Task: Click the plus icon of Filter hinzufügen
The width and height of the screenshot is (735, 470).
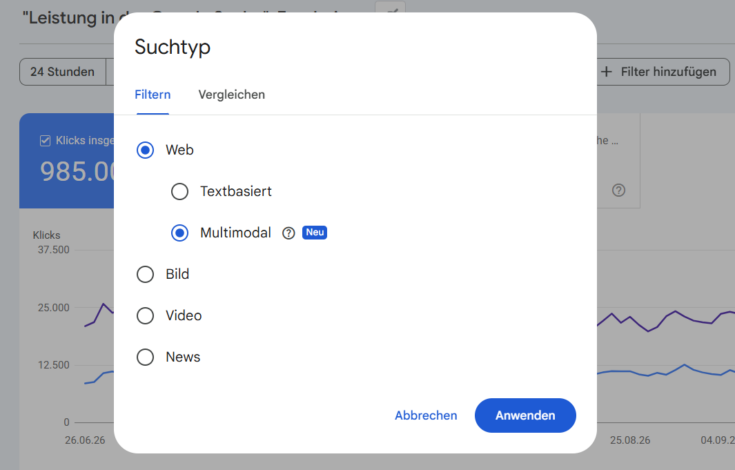Action: (607, 72)
